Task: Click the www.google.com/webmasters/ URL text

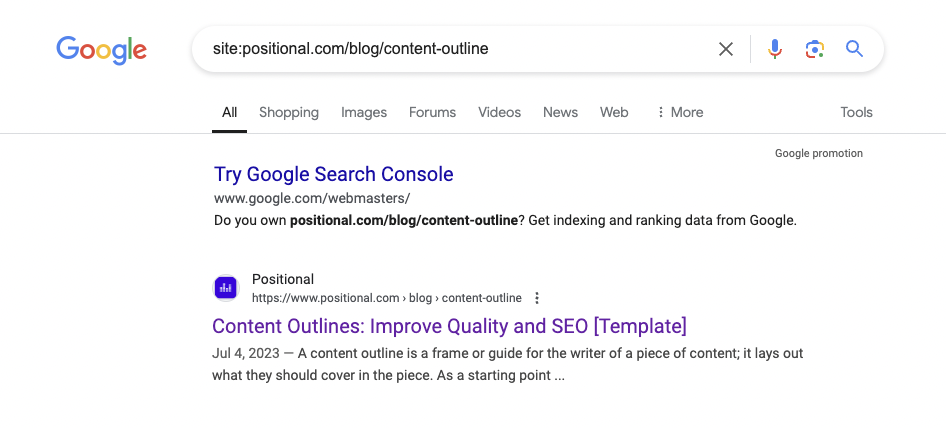Action: click(x=312, y=198)
